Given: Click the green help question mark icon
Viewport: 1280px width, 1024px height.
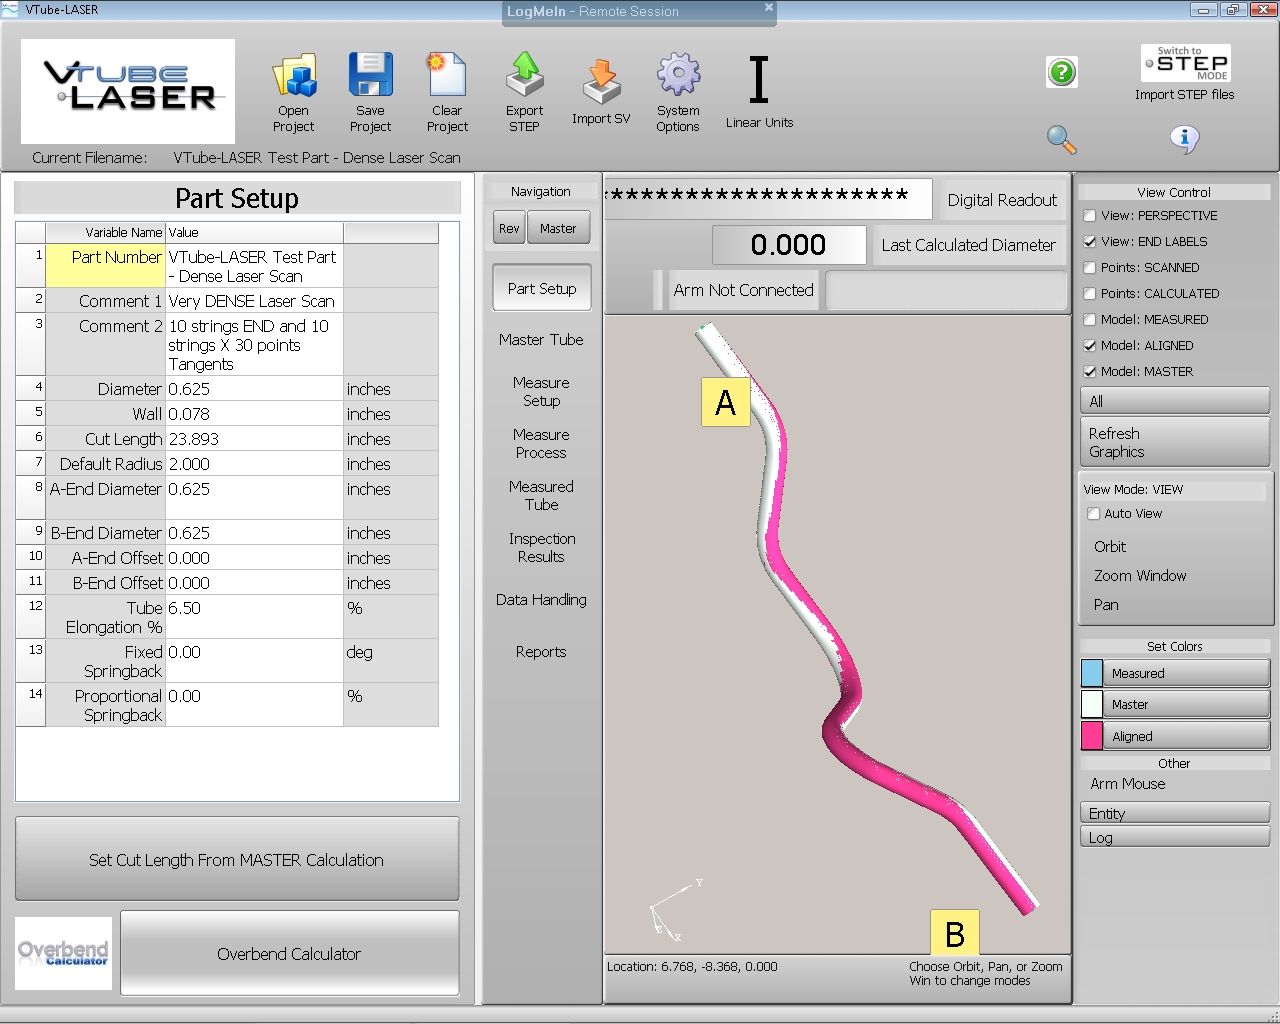Looking at the screenshot, I should click(1061, 72).
